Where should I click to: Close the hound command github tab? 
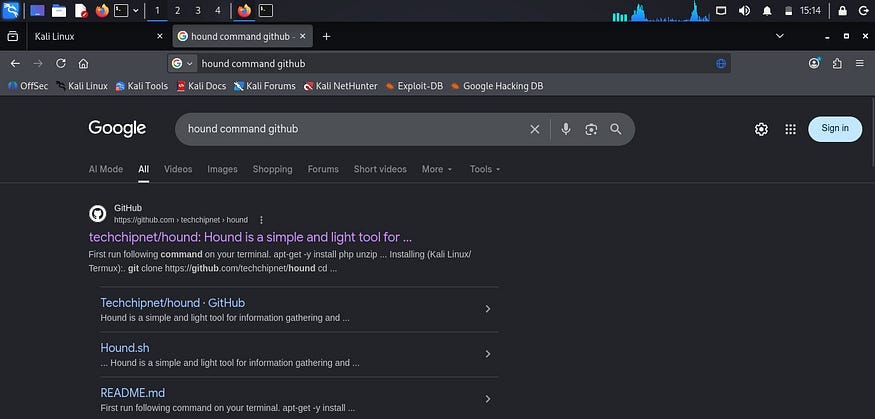click(303, 36)
